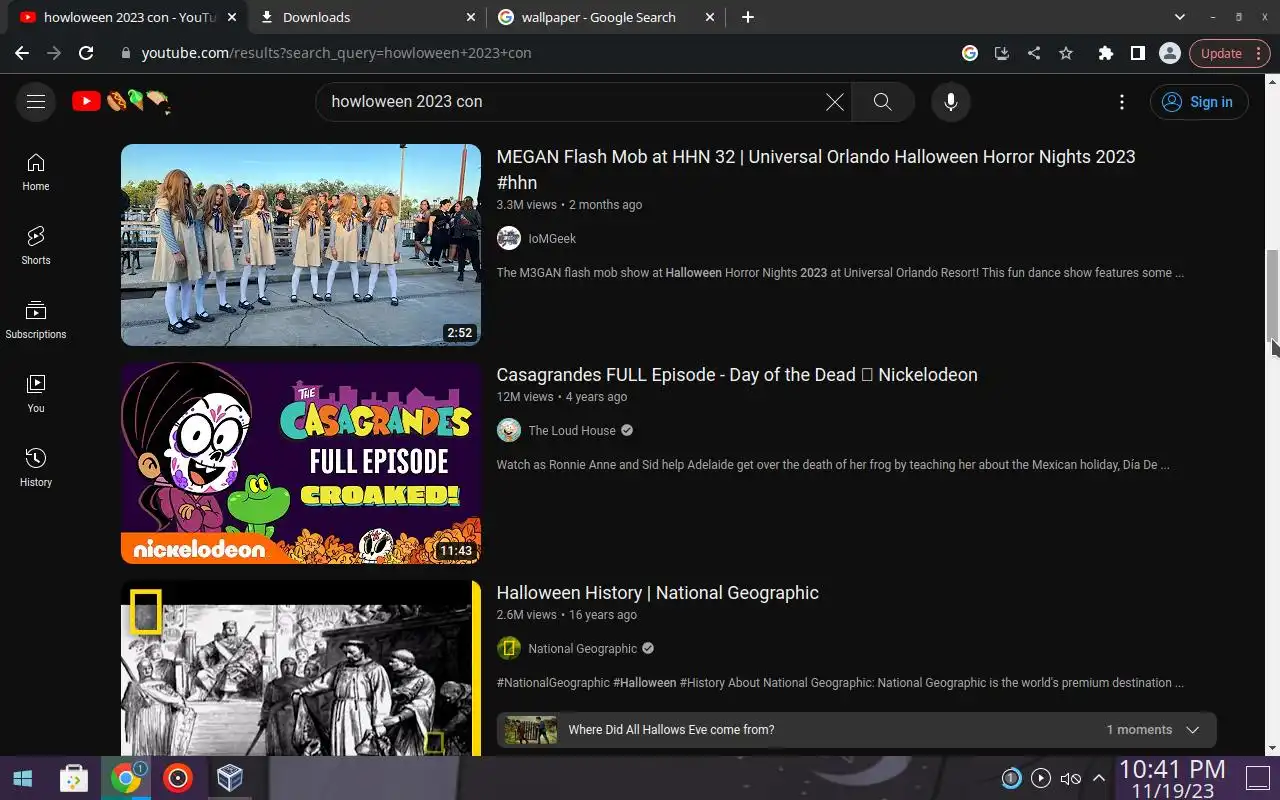1280x800 pixels.
Task: Click The Loud House channel avatar
Action: (x=509, y=430)
